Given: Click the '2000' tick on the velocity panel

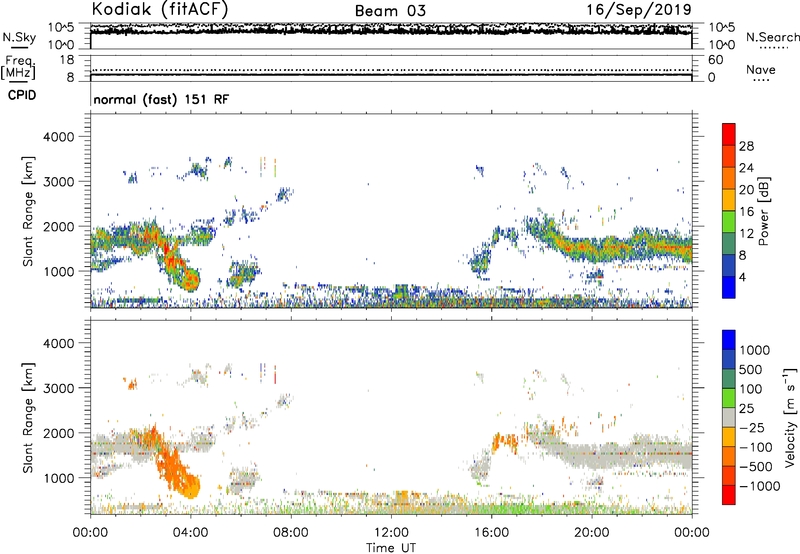Looking at the screenshot, I should tap(59, 433).
